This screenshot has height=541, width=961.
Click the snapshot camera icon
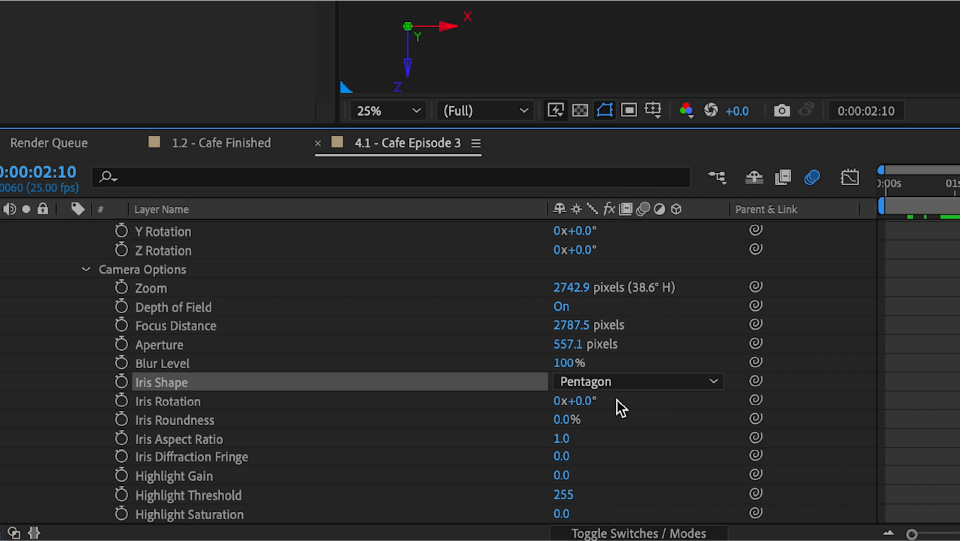pyautogui.click(x=782, y=111)
